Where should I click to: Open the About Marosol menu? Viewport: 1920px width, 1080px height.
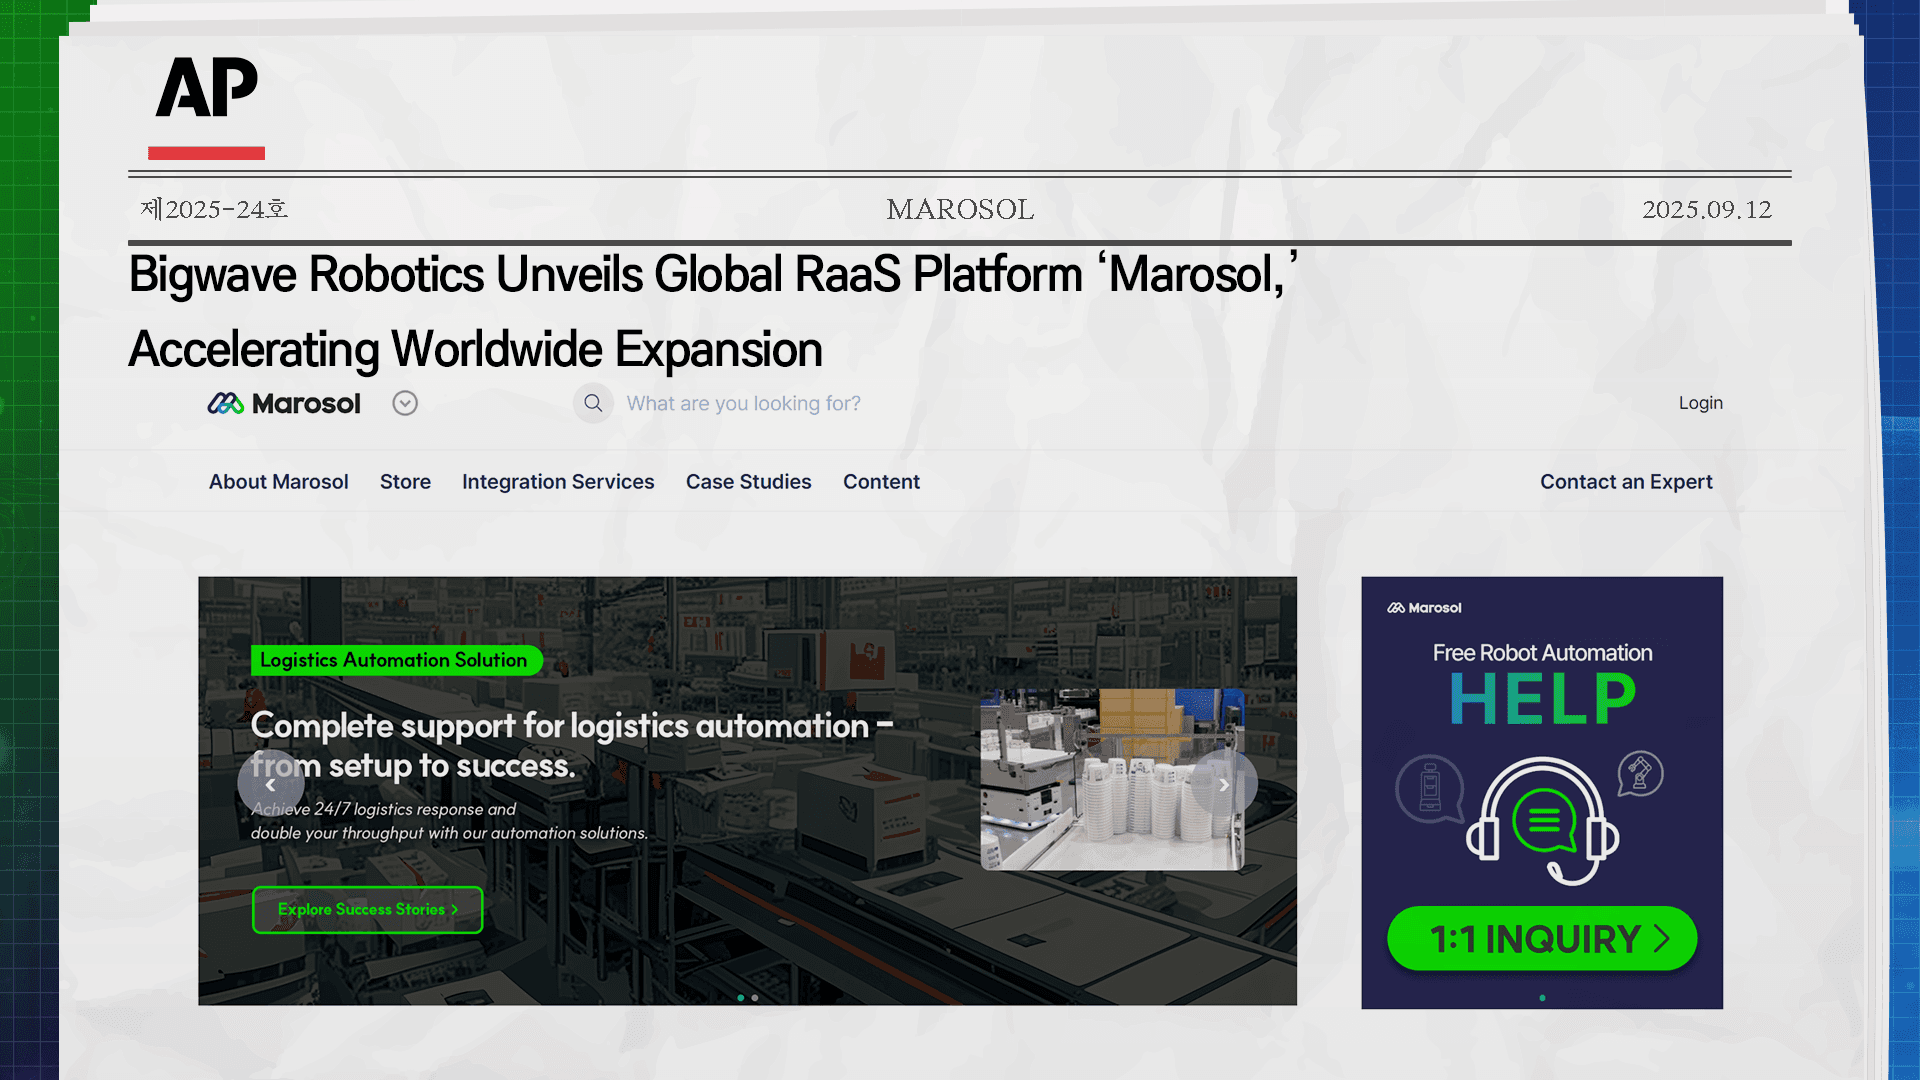[278, 482]
